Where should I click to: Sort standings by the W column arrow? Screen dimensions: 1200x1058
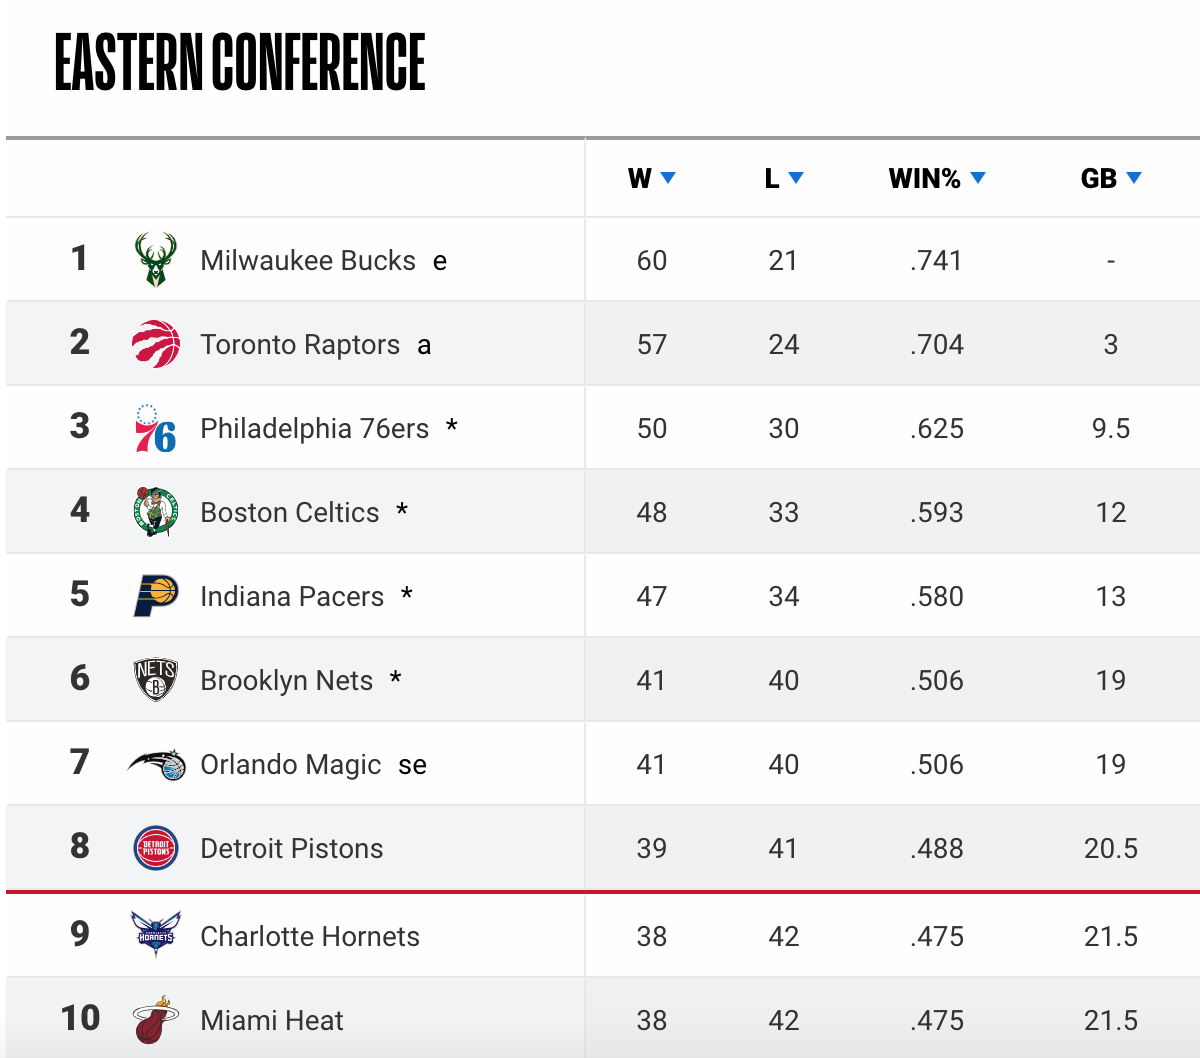[x=668, y=178]
